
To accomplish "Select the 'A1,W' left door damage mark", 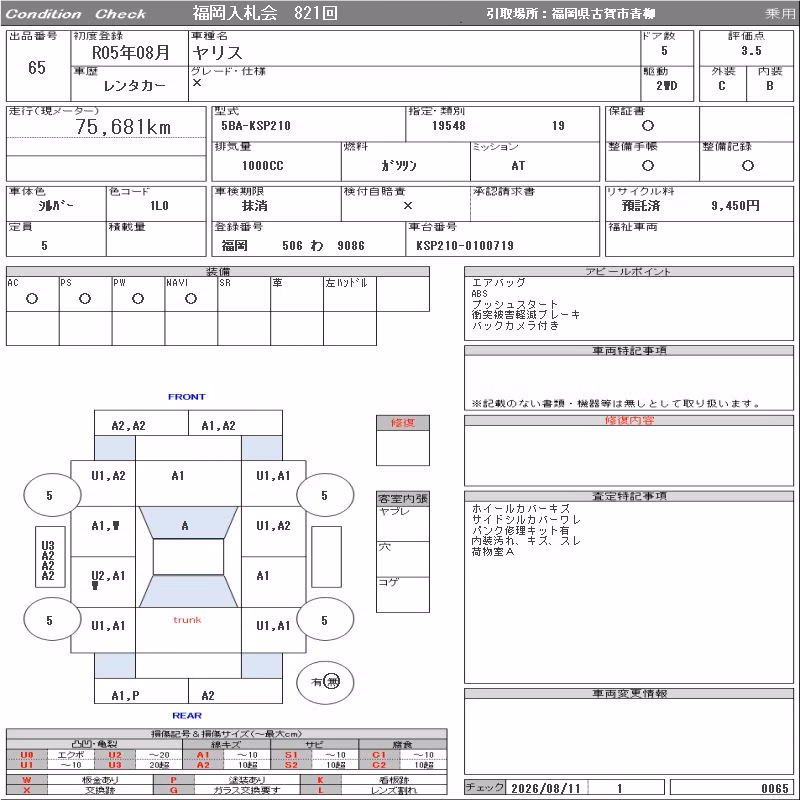I will coord(106,526).
